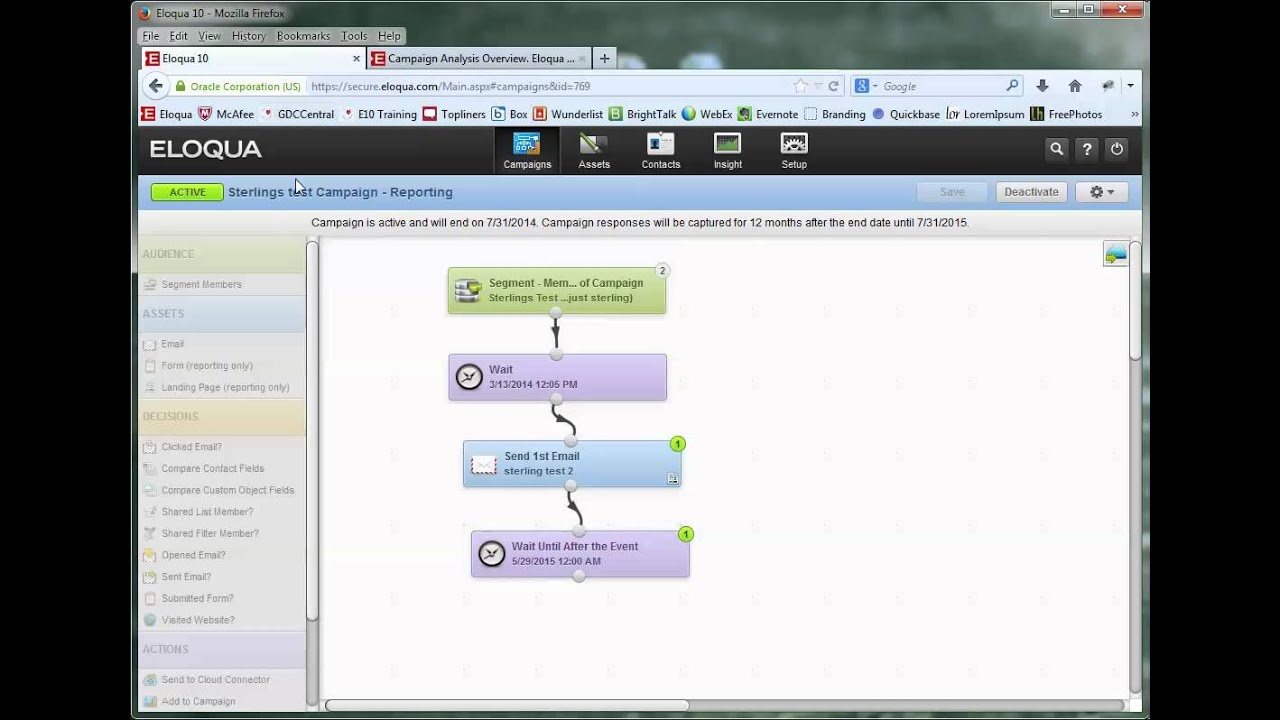
Task: Collapse the Audience section header
Action: click(x=222, y=254)
